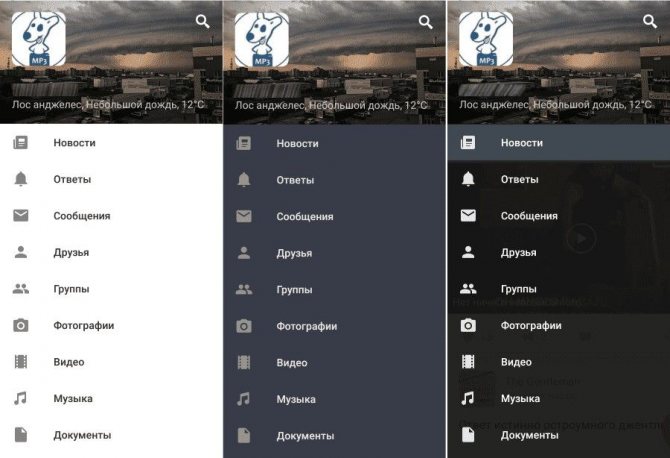Tap the search magnifier in the blue-theme panel

tap(426, 22)
